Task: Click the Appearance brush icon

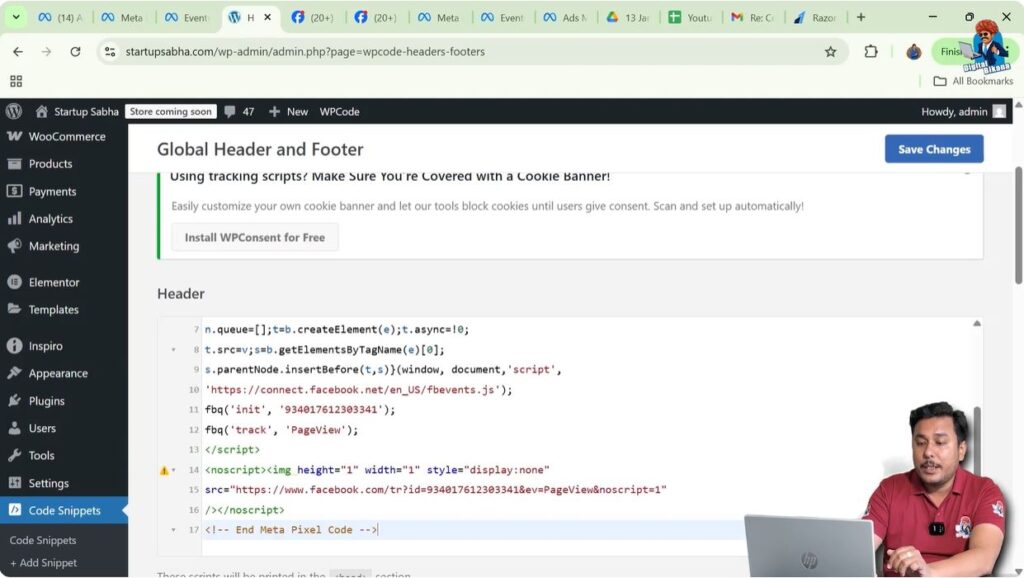Action: 14,373
